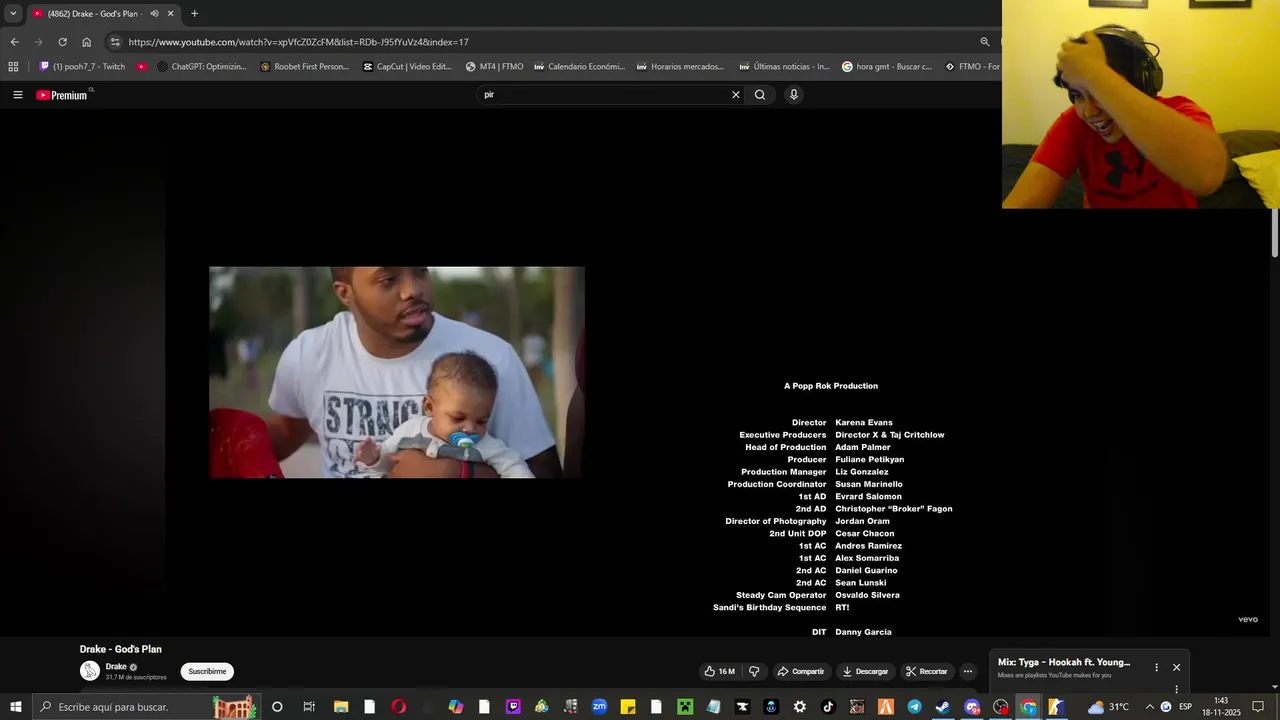Screen dimensions: 1280x720
Task: Expand hidden system tray icons chevron
Action: tap(1149, 707)
